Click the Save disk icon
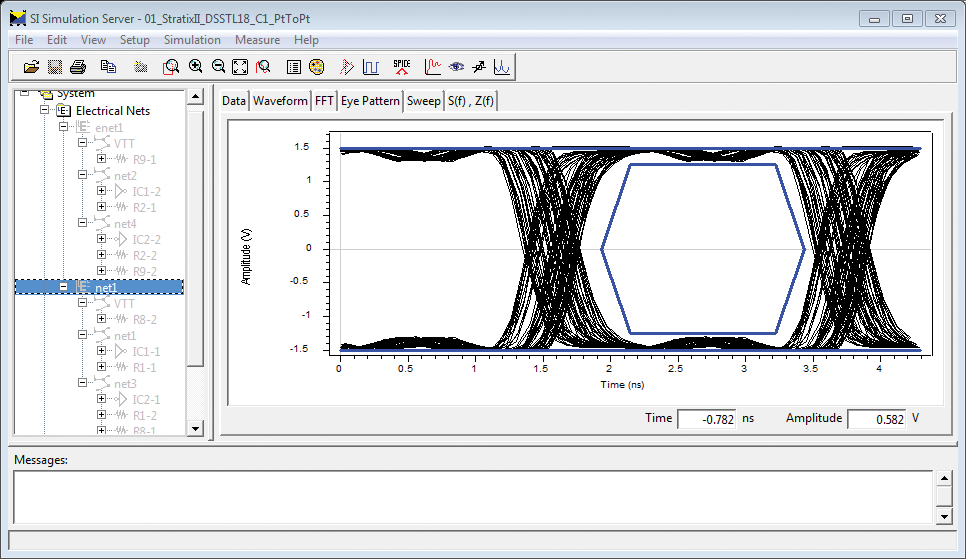Image resolution: width=966 pixels, height=559 pixels. tap(55, 67)
